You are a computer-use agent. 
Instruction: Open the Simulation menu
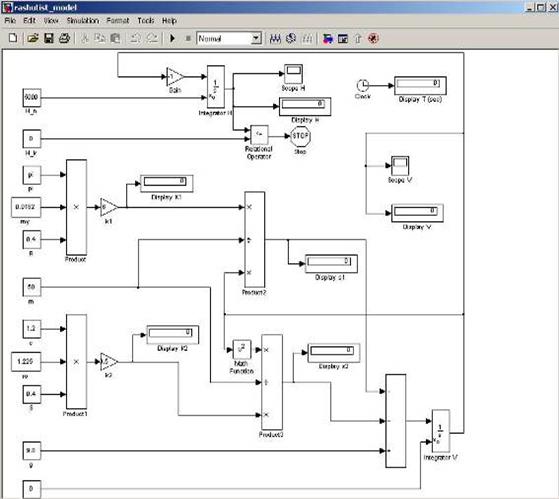coord(83,21)
